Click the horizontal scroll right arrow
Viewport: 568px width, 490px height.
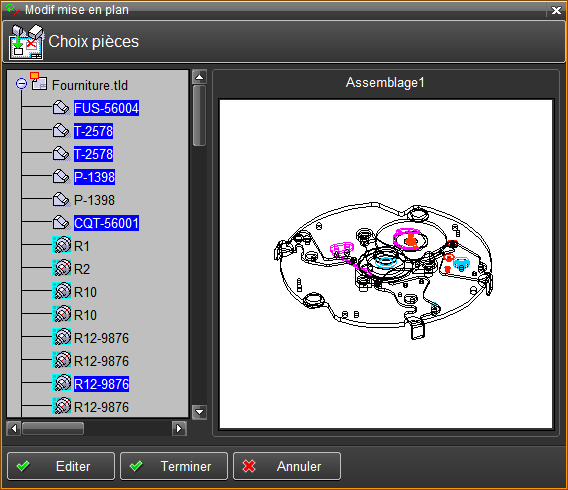pos(179,428)
